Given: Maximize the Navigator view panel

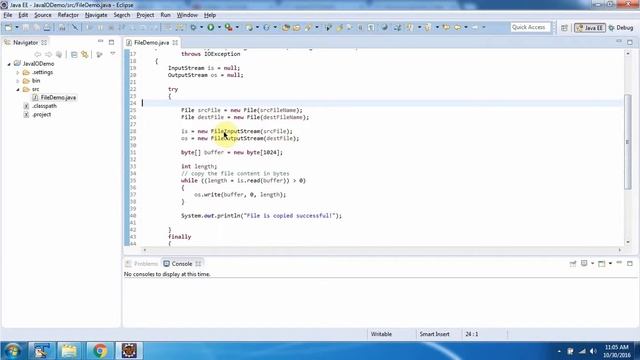Looking at the screenshot, I should (x=111, y=42).
